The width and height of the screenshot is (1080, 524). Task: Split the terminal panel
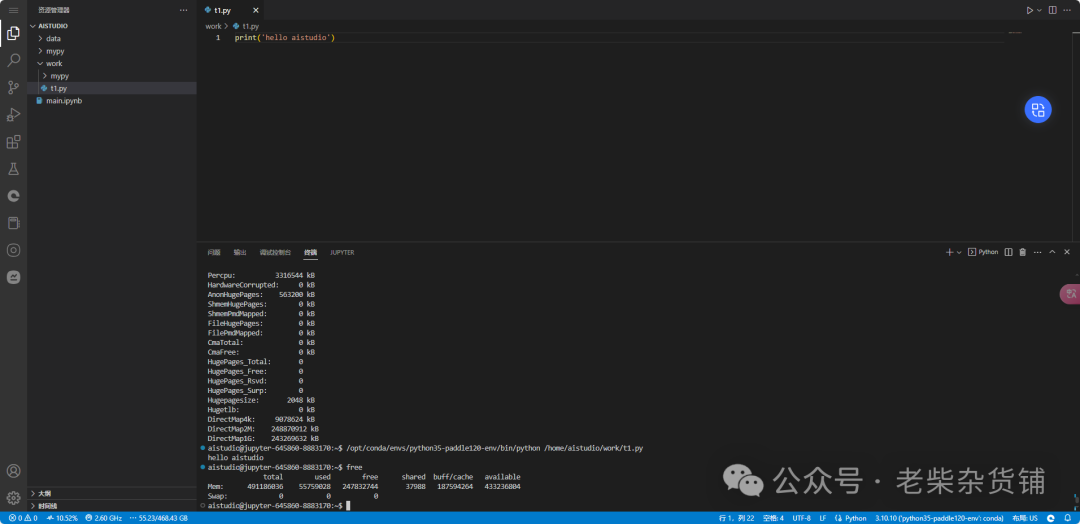pos(1008,252)
